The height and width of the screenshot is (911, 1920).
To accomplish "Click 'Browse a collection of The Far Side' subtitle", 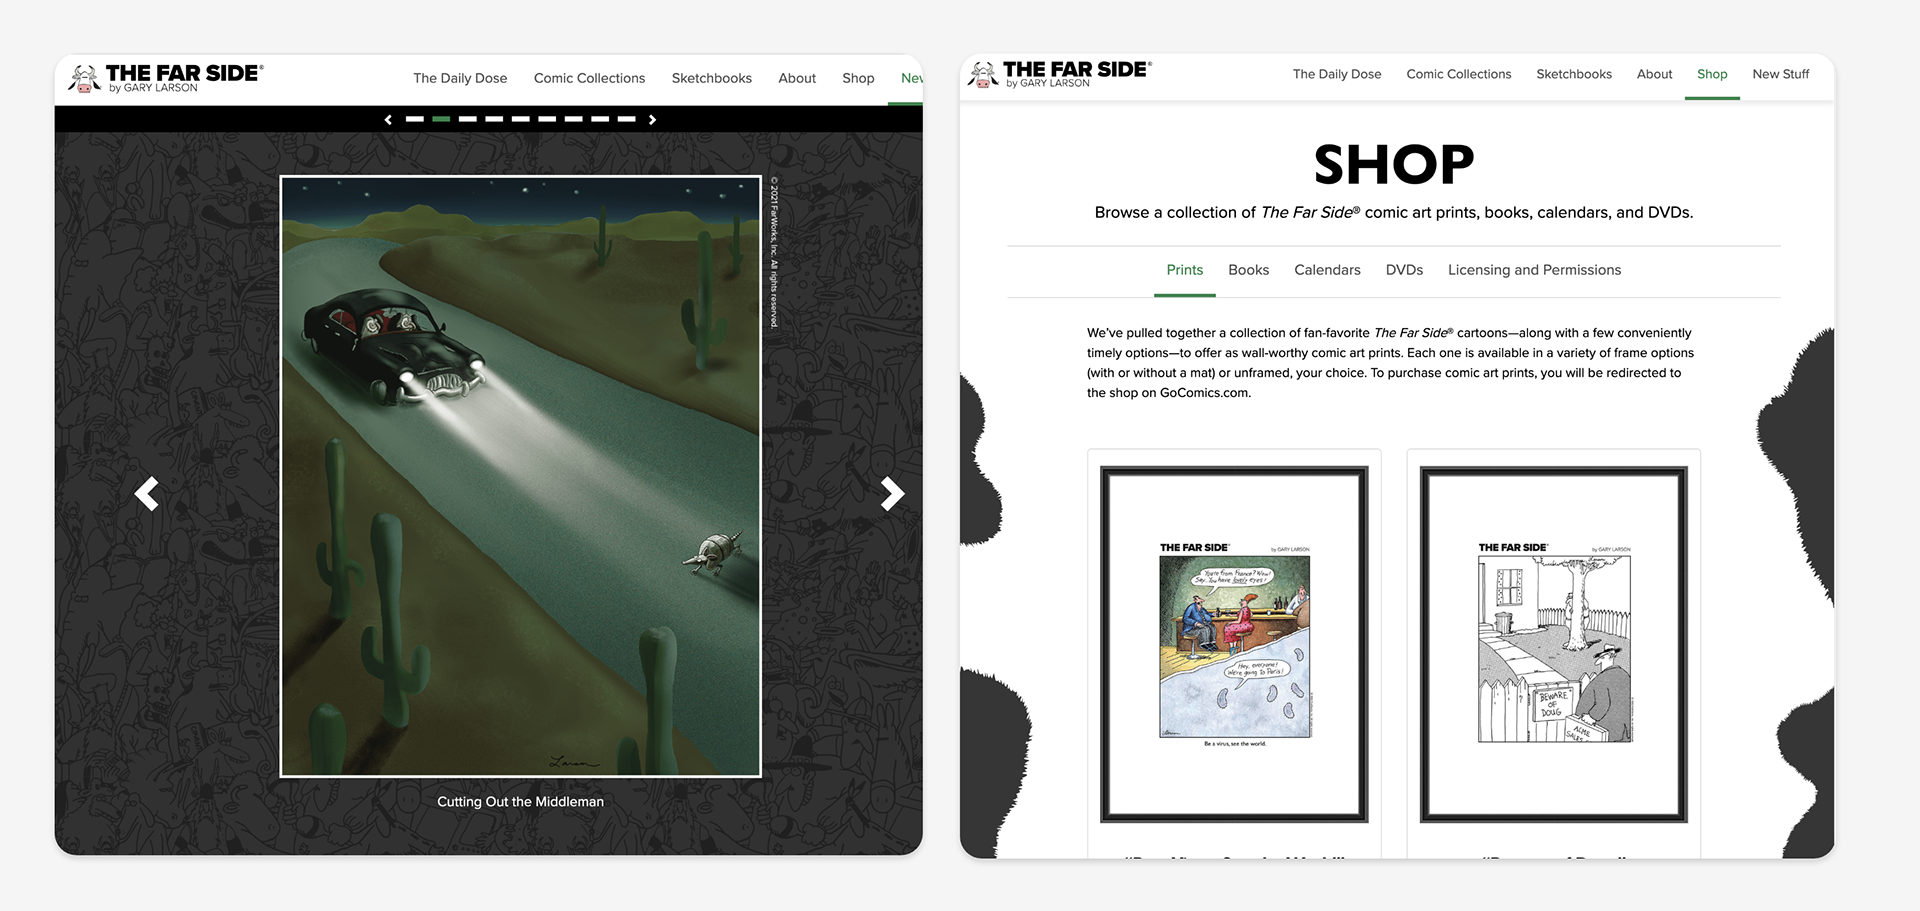I will pos(1394,212).
